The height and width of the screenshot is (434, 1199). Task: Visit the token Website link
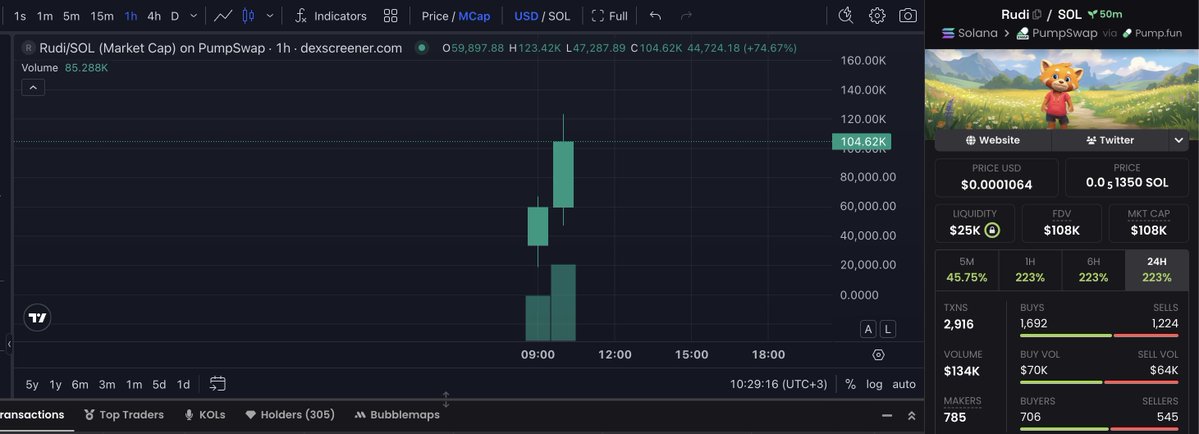coord(992,141)
